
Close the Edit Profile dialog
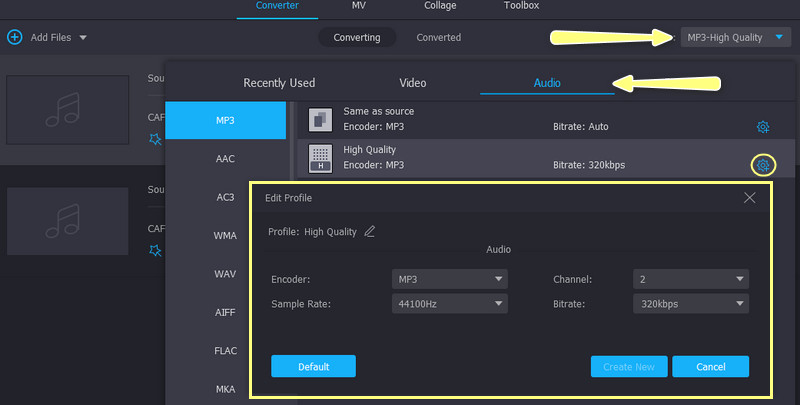pos(750,198)
